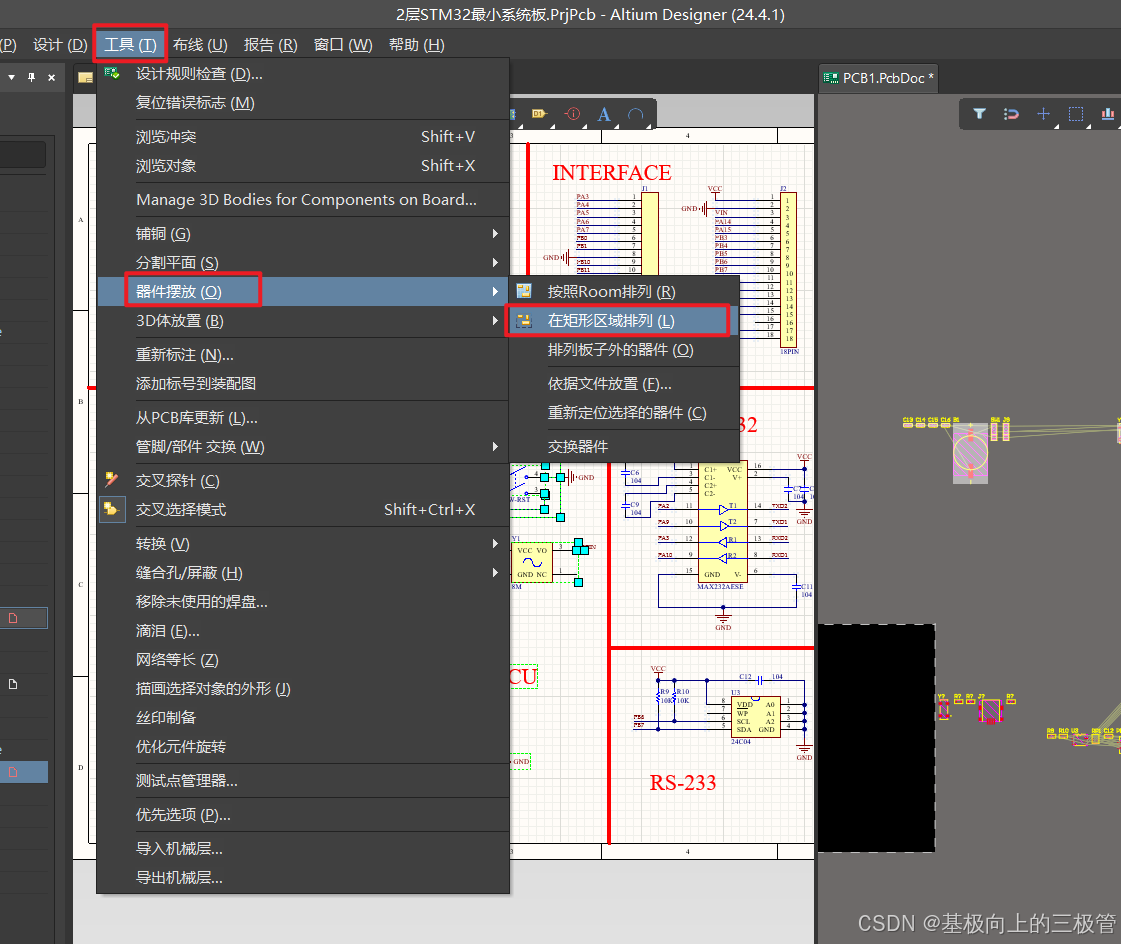
Task: Expand 转换 (V) submenu
Action: 303,544
